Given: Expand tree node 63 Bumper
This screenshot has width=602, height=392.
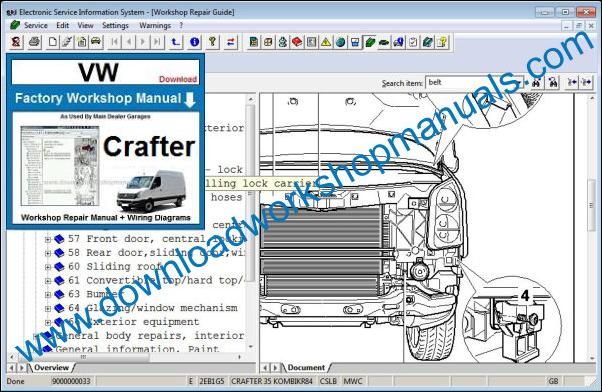Looking at the screenshot, I should coord(48,294).
